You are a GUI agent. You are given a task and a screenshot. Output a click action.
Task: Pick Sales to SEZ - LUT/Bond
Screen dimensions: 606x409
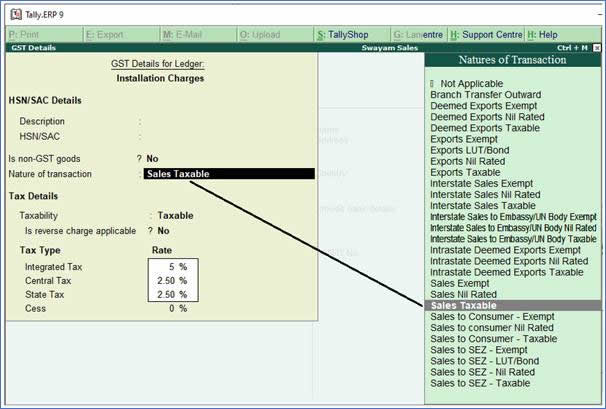[x=484, y=361]
